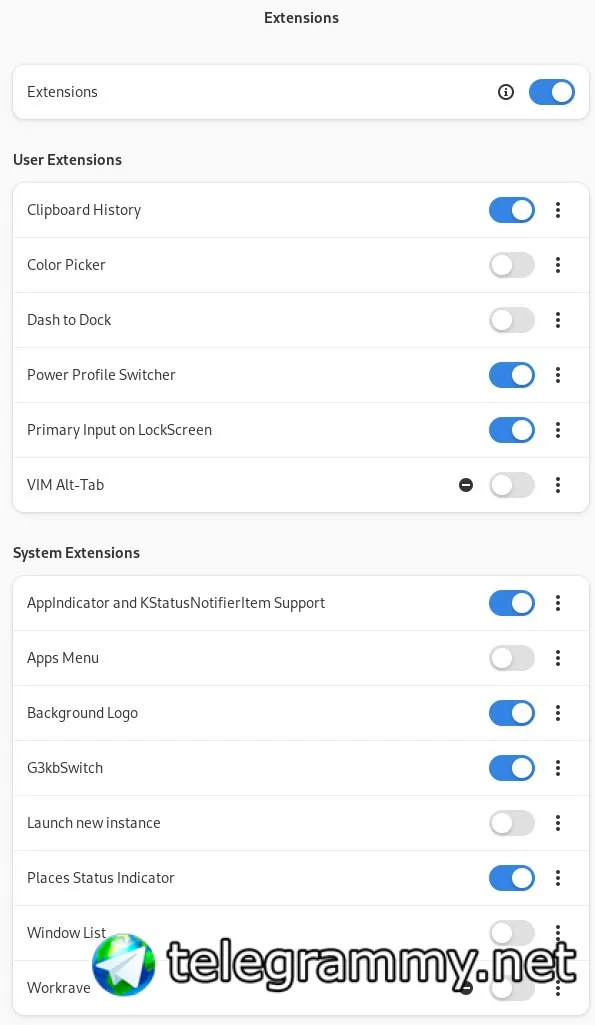Click the error indicator icon on VIM Alt-Tab

pyautogui.click(x=466, y=485)
